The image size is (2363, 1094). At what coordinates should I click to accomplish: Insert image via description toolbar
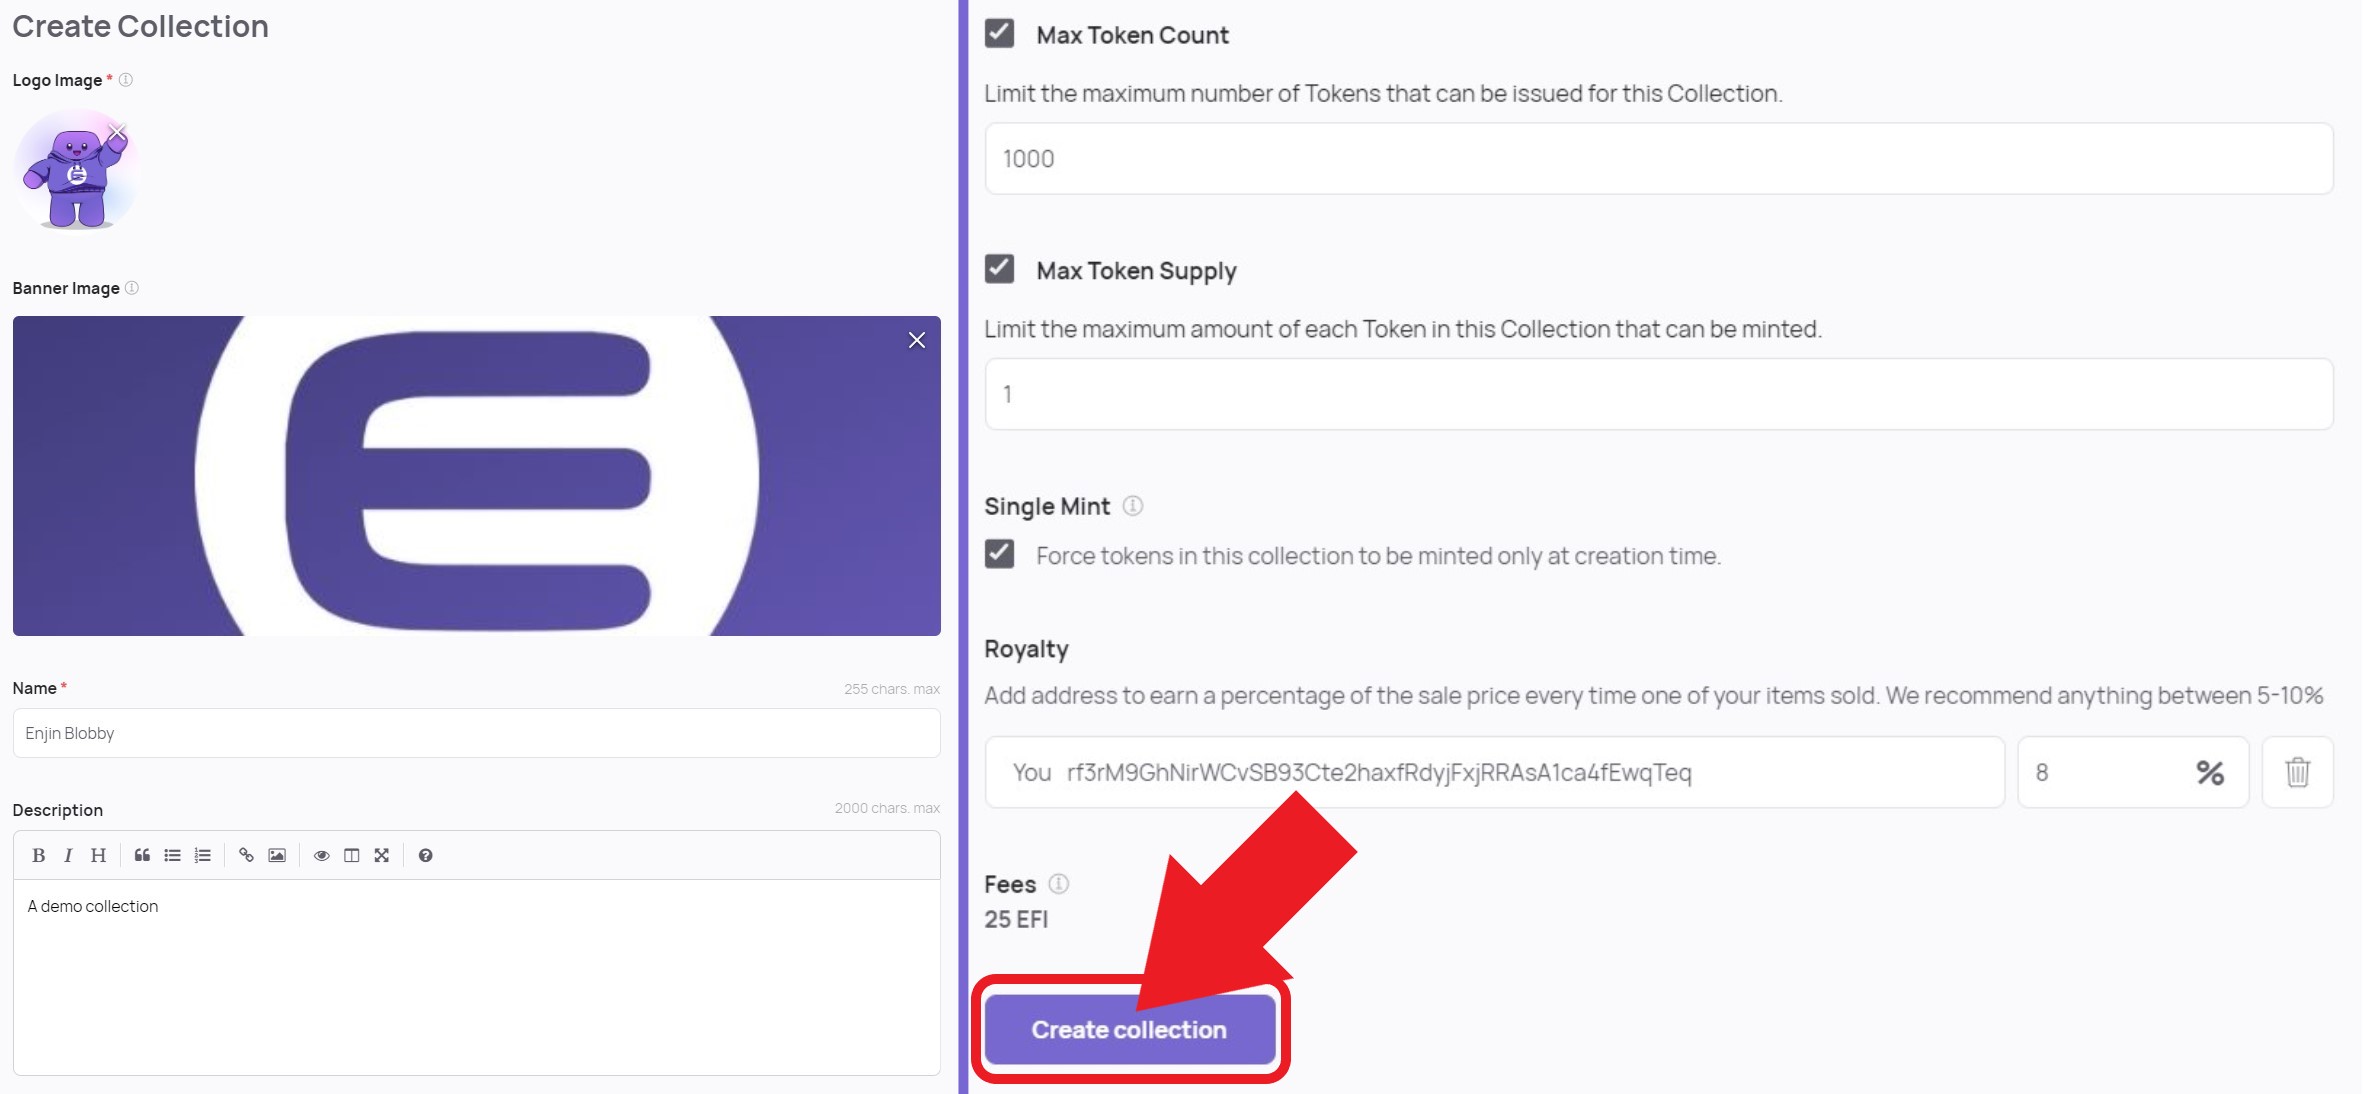[x=277, y=855]
